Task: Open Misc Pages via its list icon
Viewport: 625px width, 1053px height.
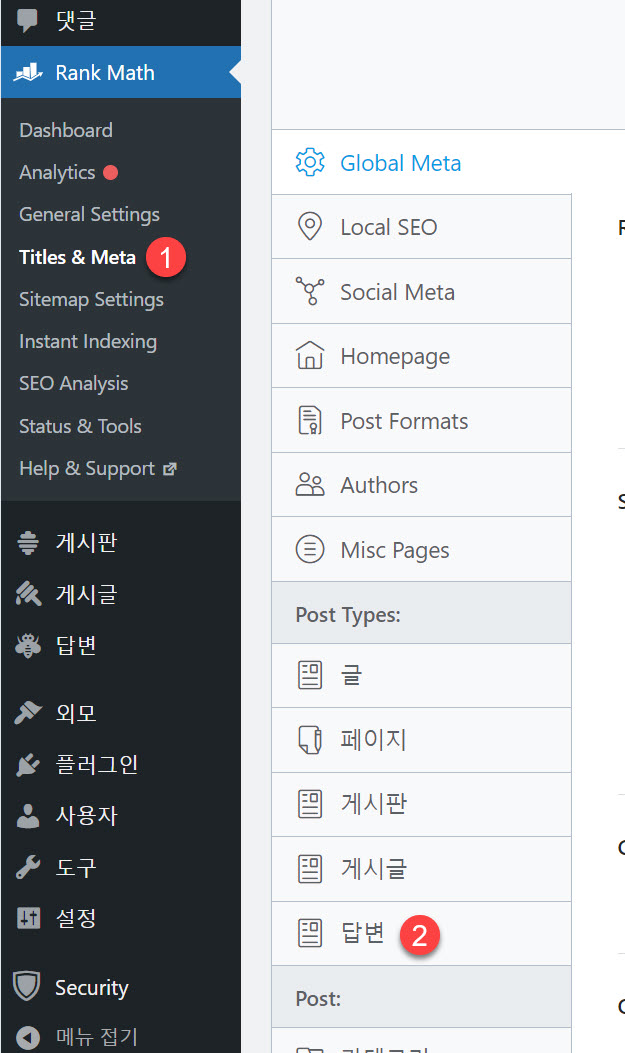Action: coord(312,548)
